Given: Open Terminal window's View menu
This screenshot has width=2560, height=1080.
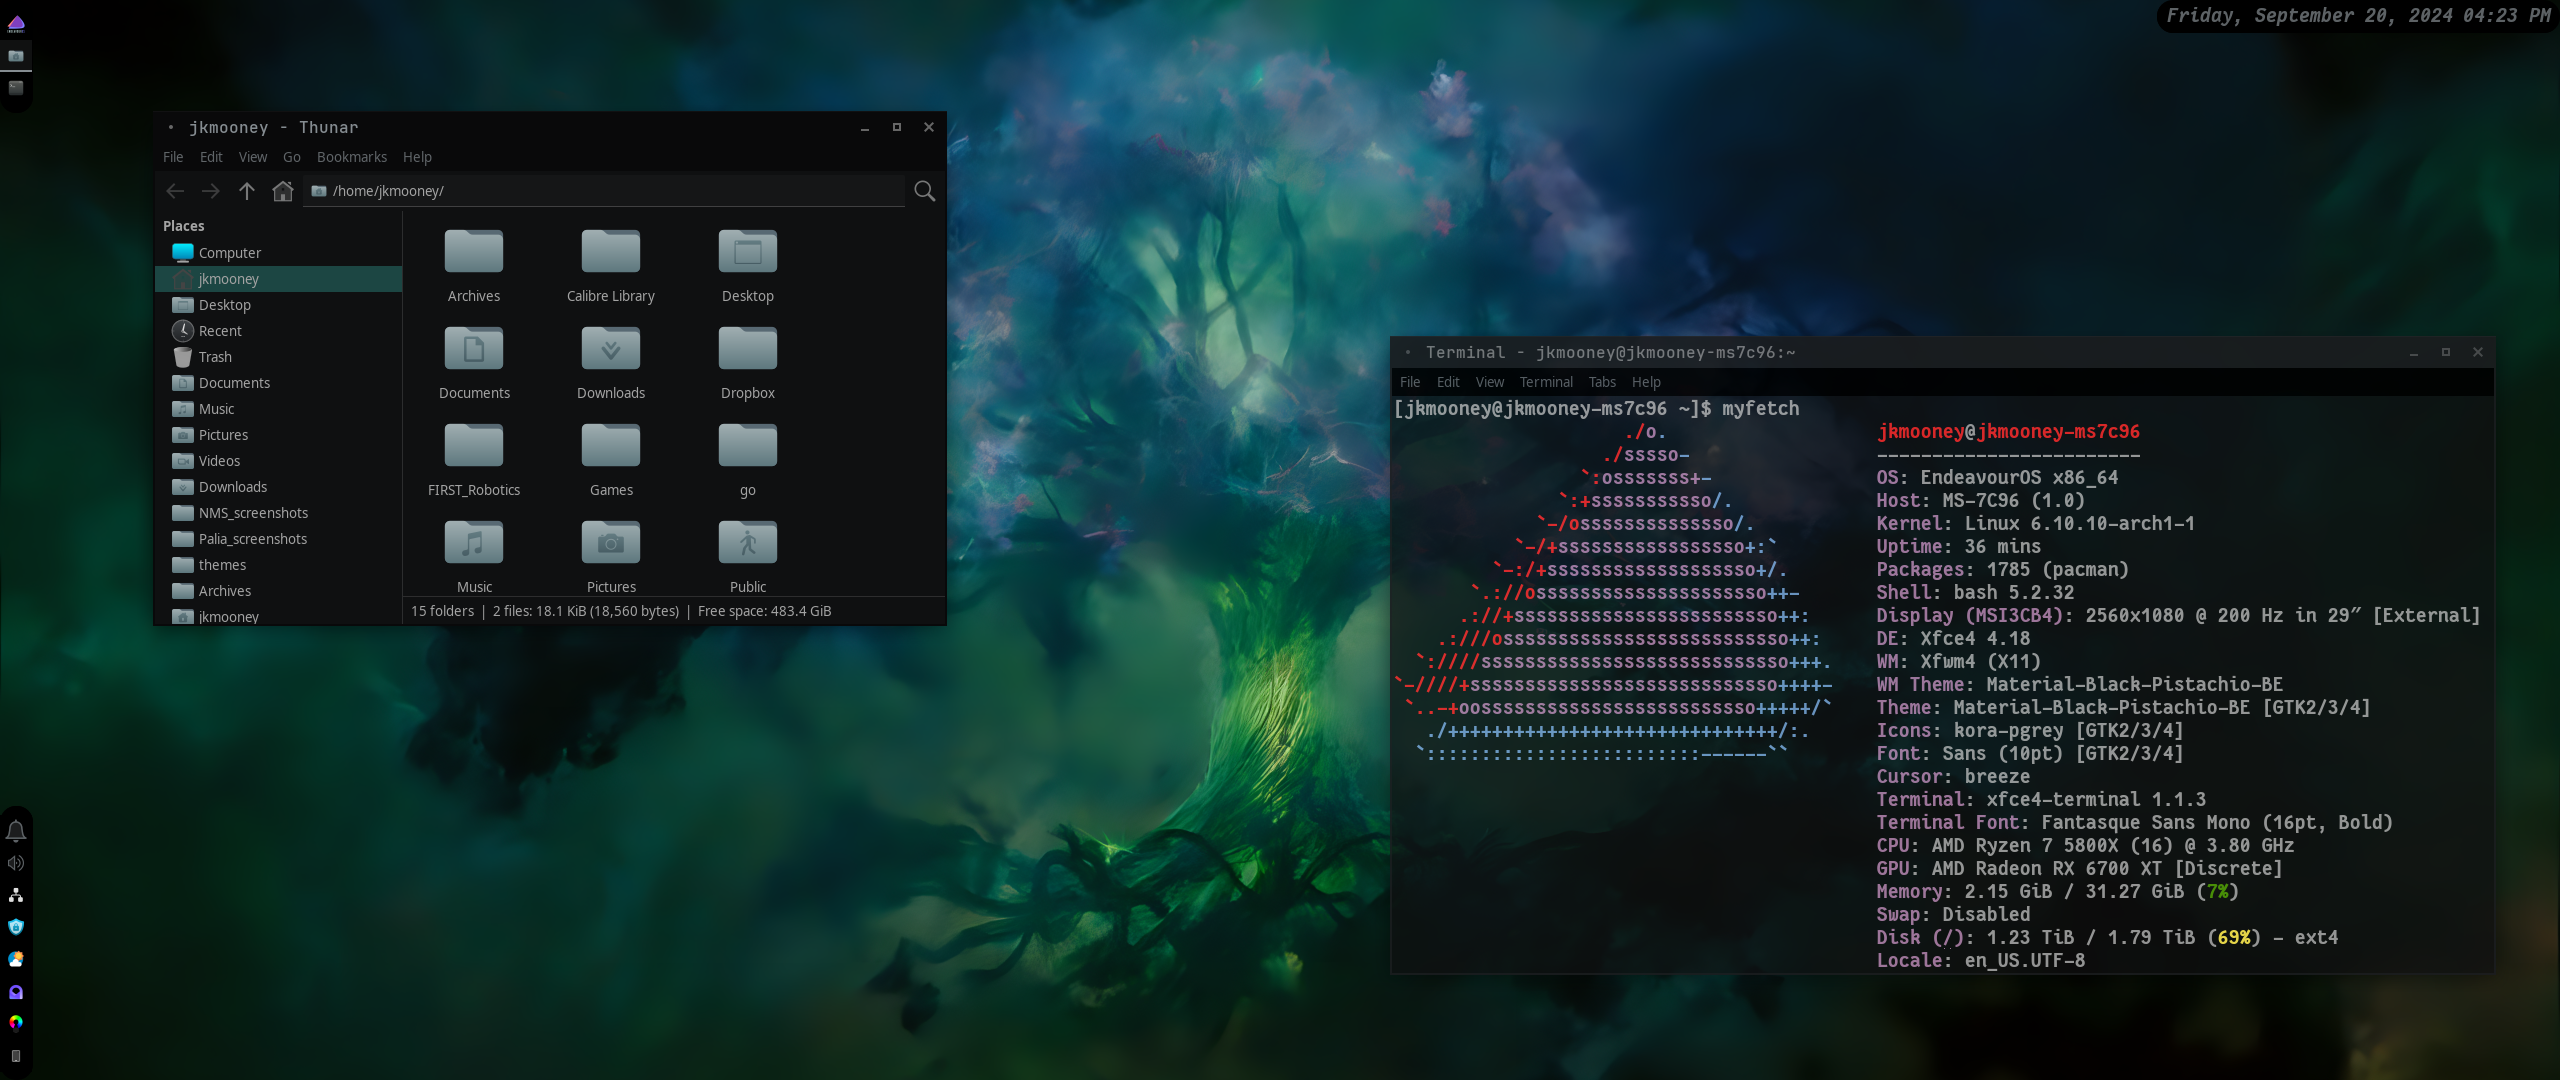Looking at the screenshot, I should pos(1490,382).
